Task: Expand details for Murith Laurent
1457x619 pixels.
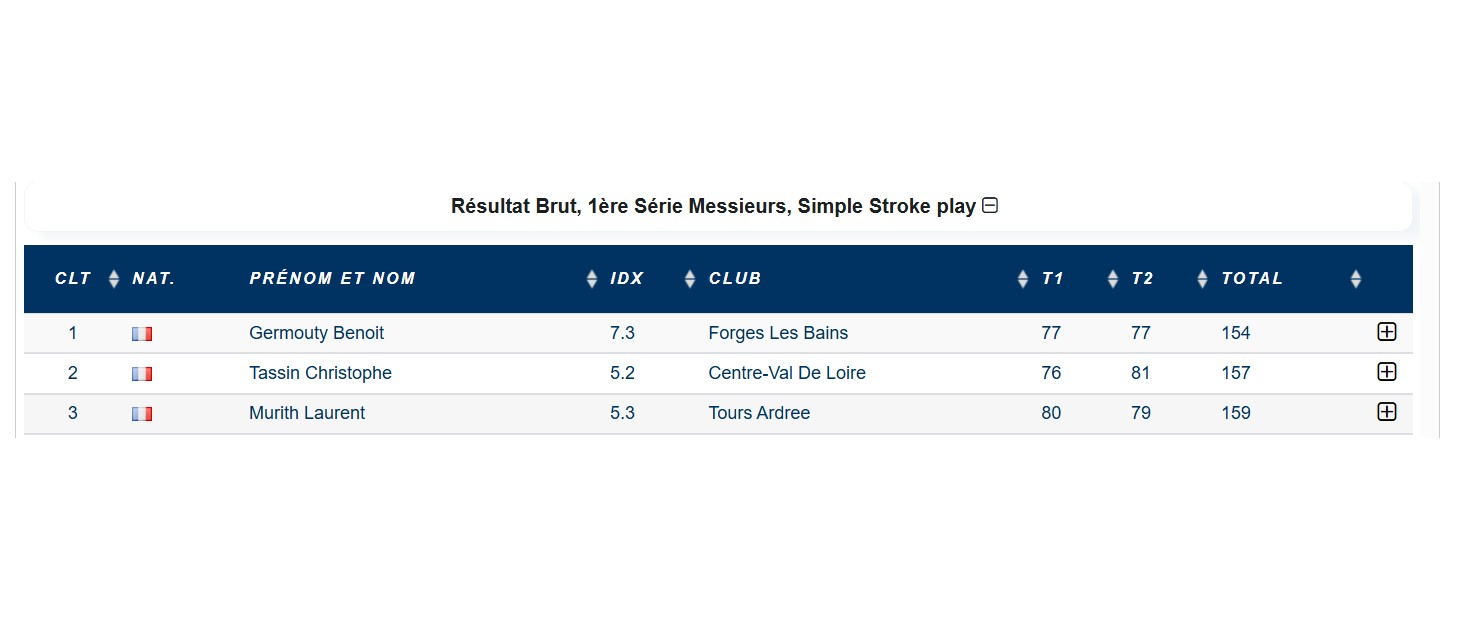Action: coord(1386,412)
